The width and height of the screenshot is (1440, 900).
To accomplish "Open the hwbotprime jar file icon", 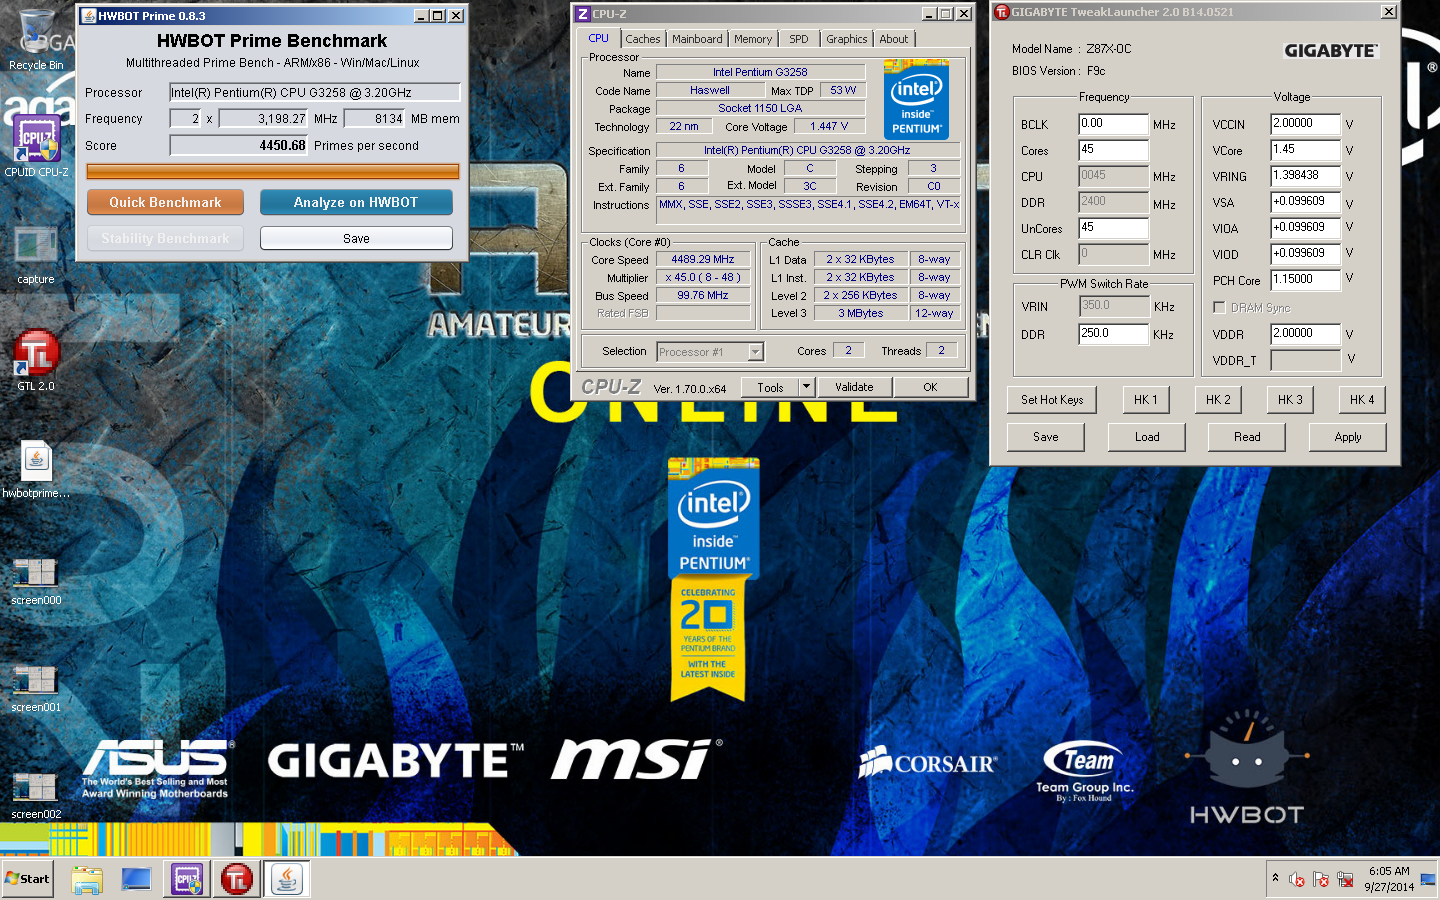I will [x=36, y=469].
